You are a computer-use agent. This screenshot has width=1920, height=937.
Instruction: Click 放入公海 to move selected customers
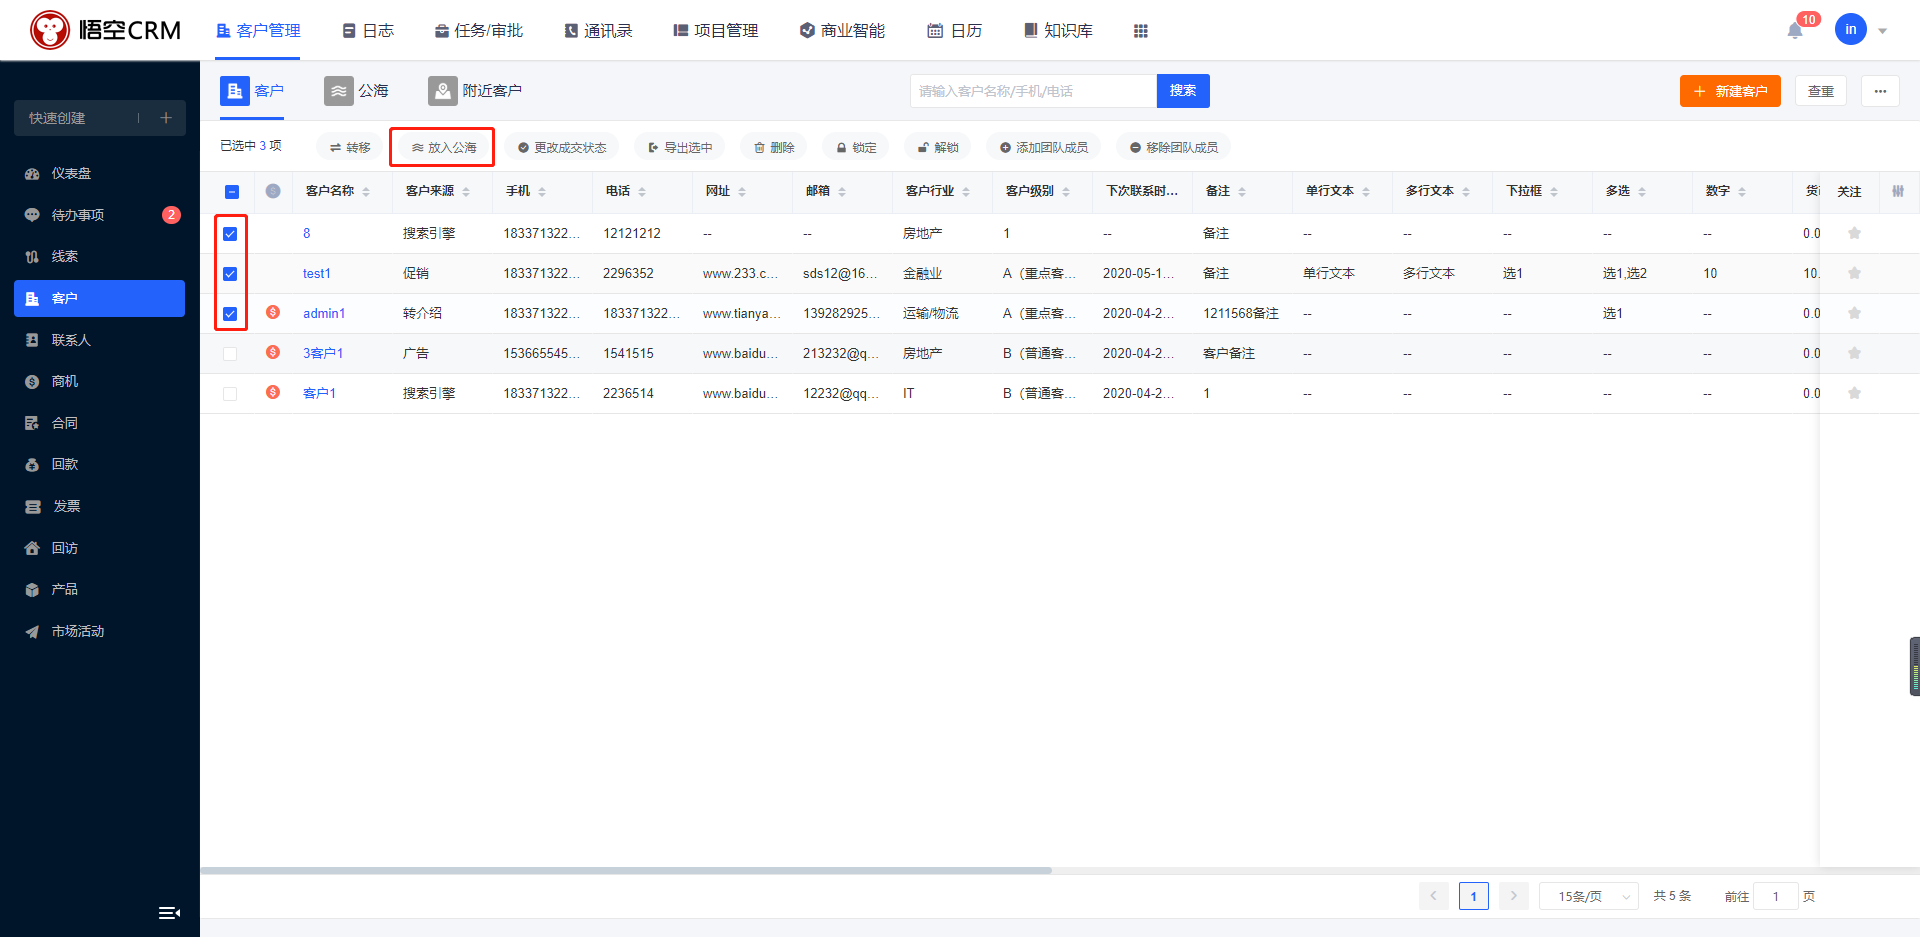[x=444, y=147]
